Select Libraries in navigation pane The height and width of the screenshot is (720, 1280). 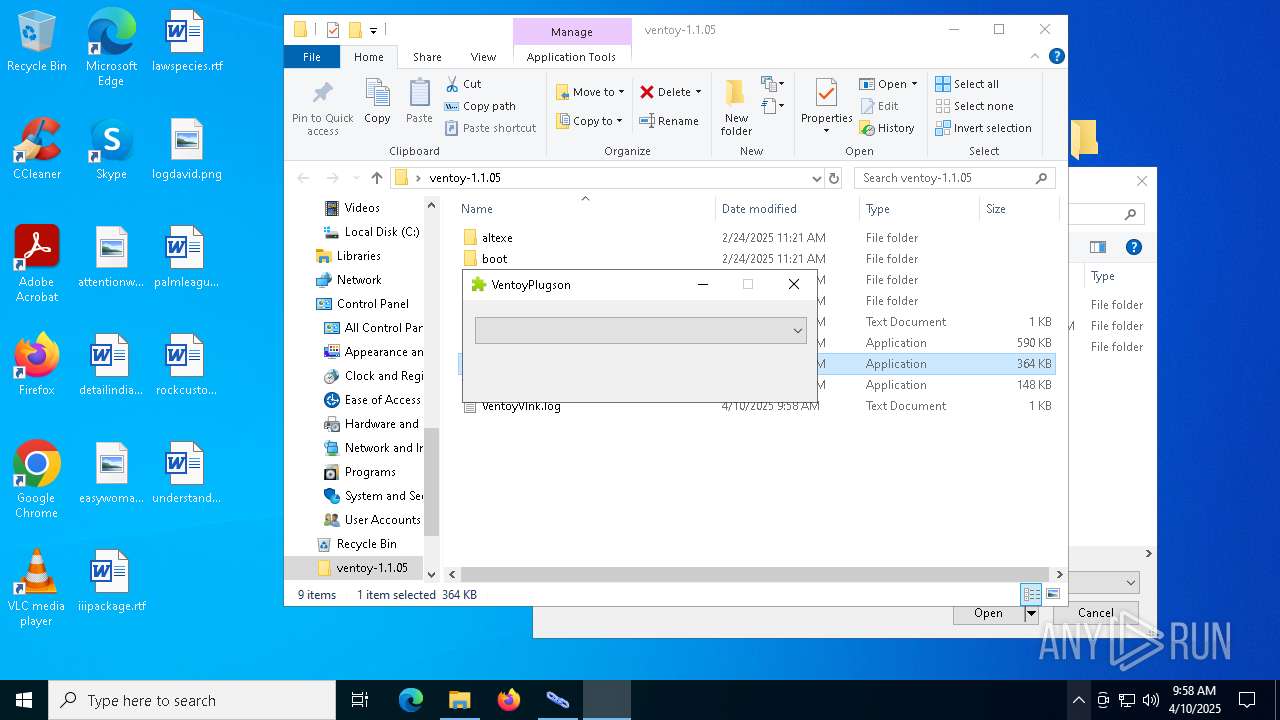click(x=358, y=256)
